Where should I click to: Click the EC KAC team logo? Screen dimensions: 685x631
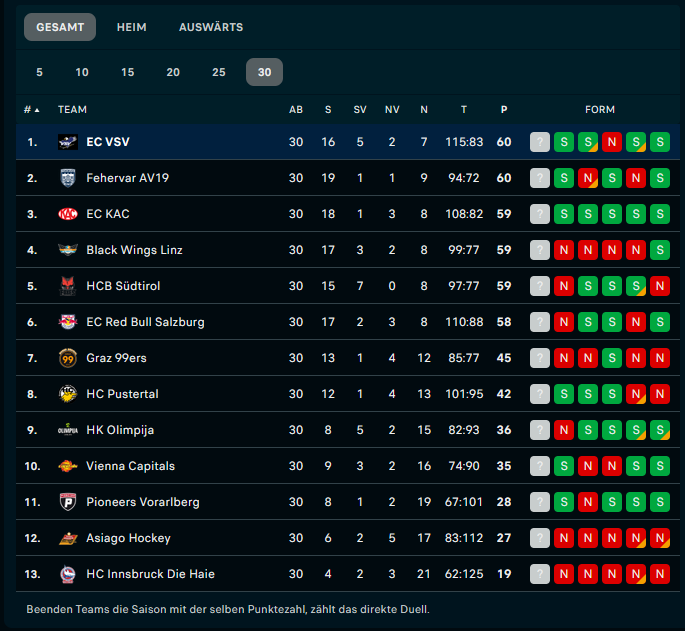click(68, 214)
